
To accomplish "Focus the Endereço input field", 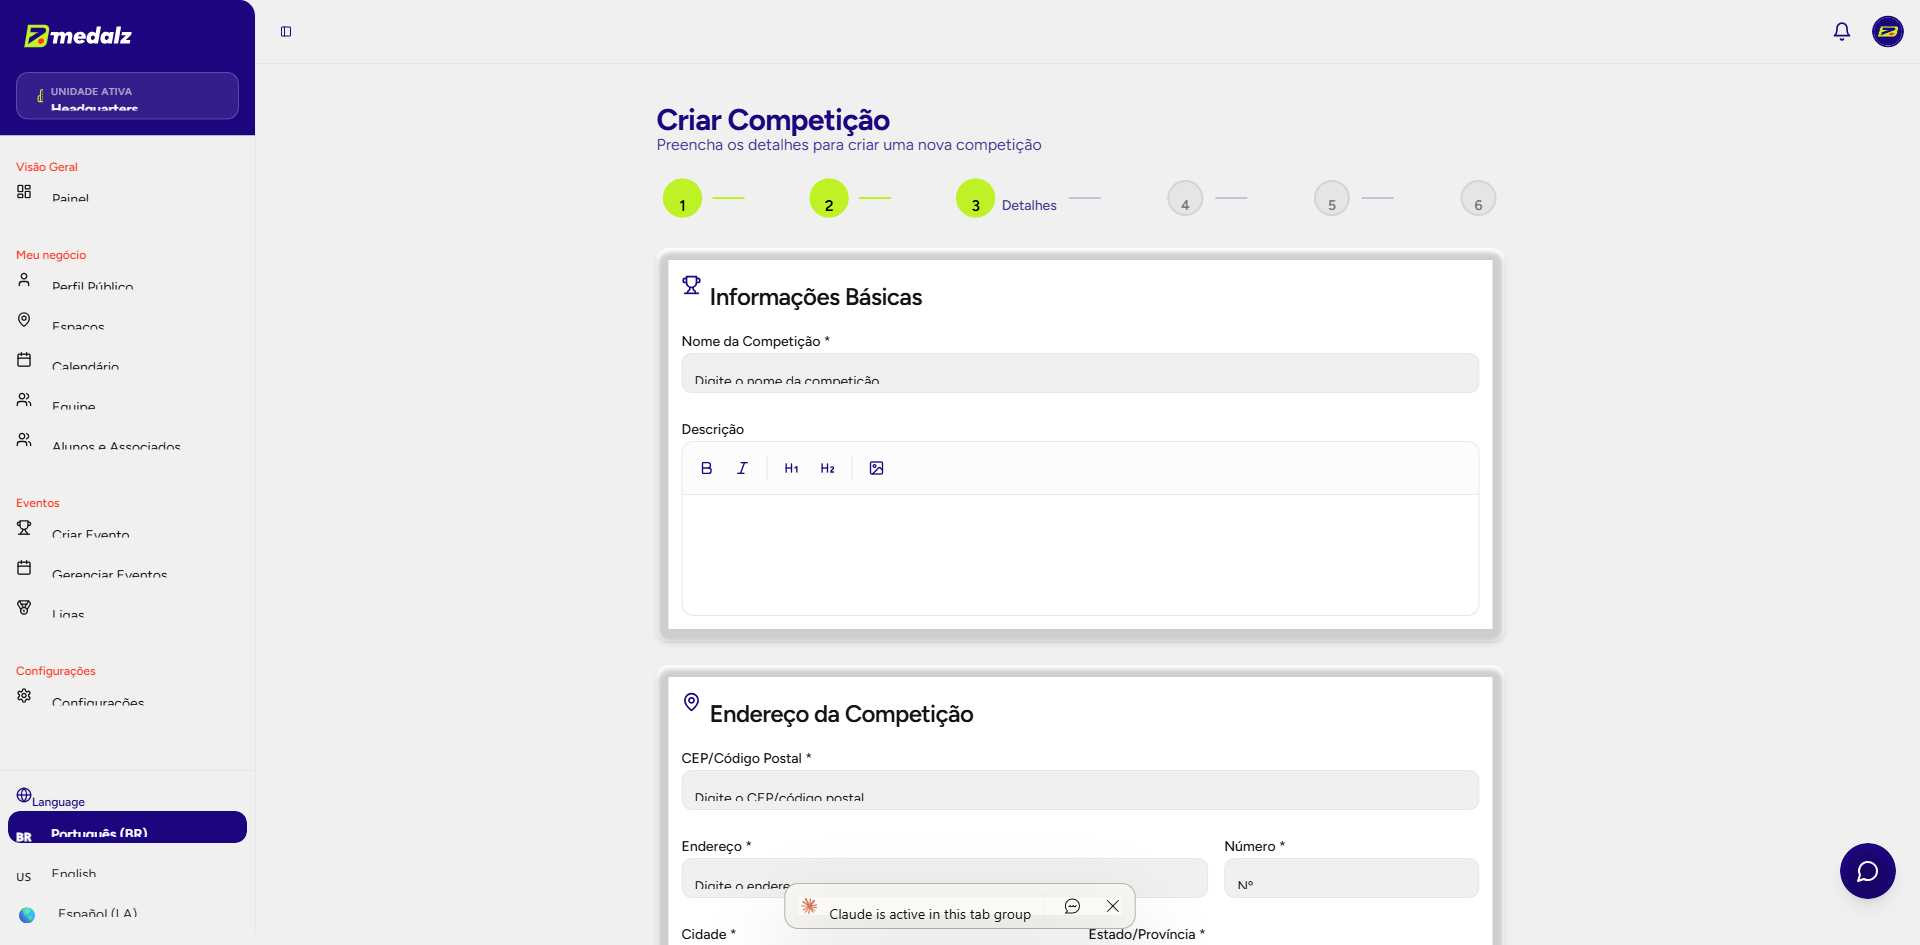I will (x=944, y=878).
